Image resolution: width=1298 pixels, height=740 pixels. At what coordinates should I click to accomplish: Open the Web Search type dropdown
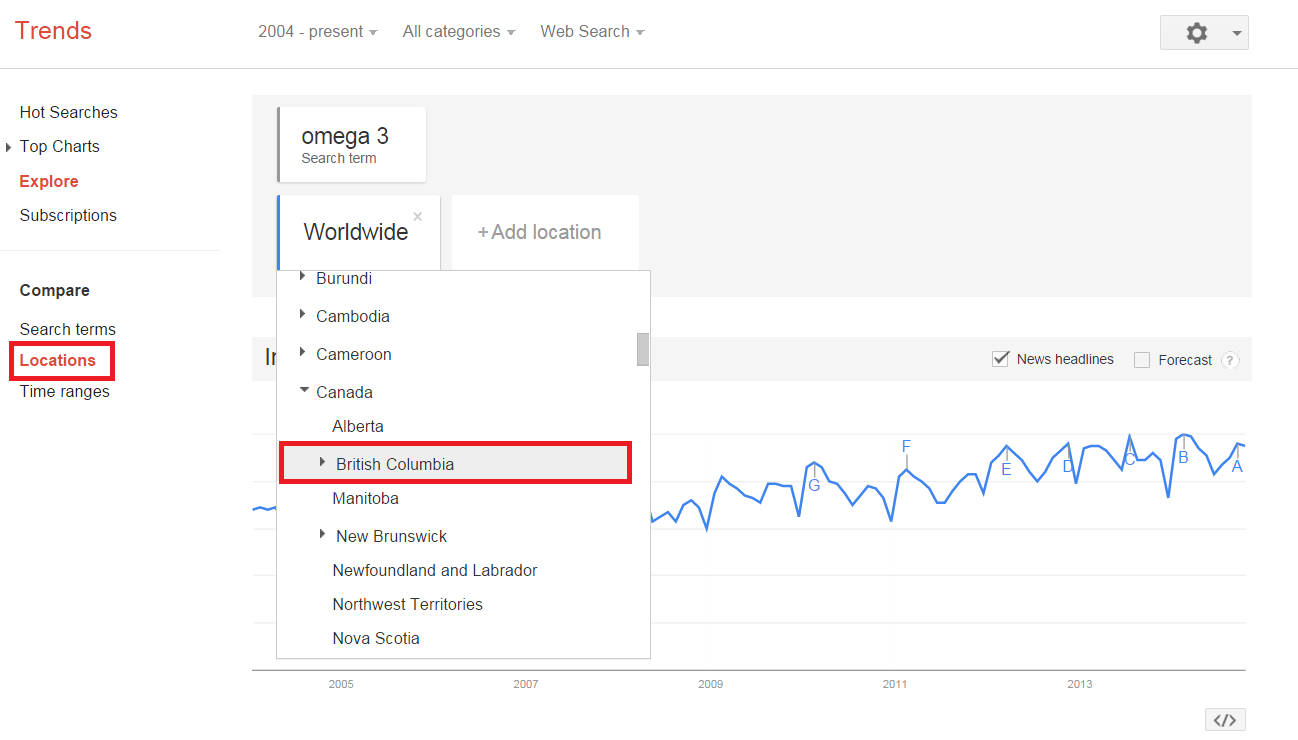(592, 32)
